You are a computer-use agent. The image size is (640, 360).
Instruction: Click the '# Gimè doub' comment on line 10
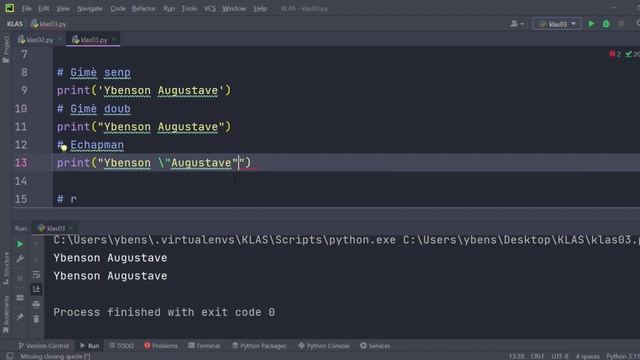[93, 109]
